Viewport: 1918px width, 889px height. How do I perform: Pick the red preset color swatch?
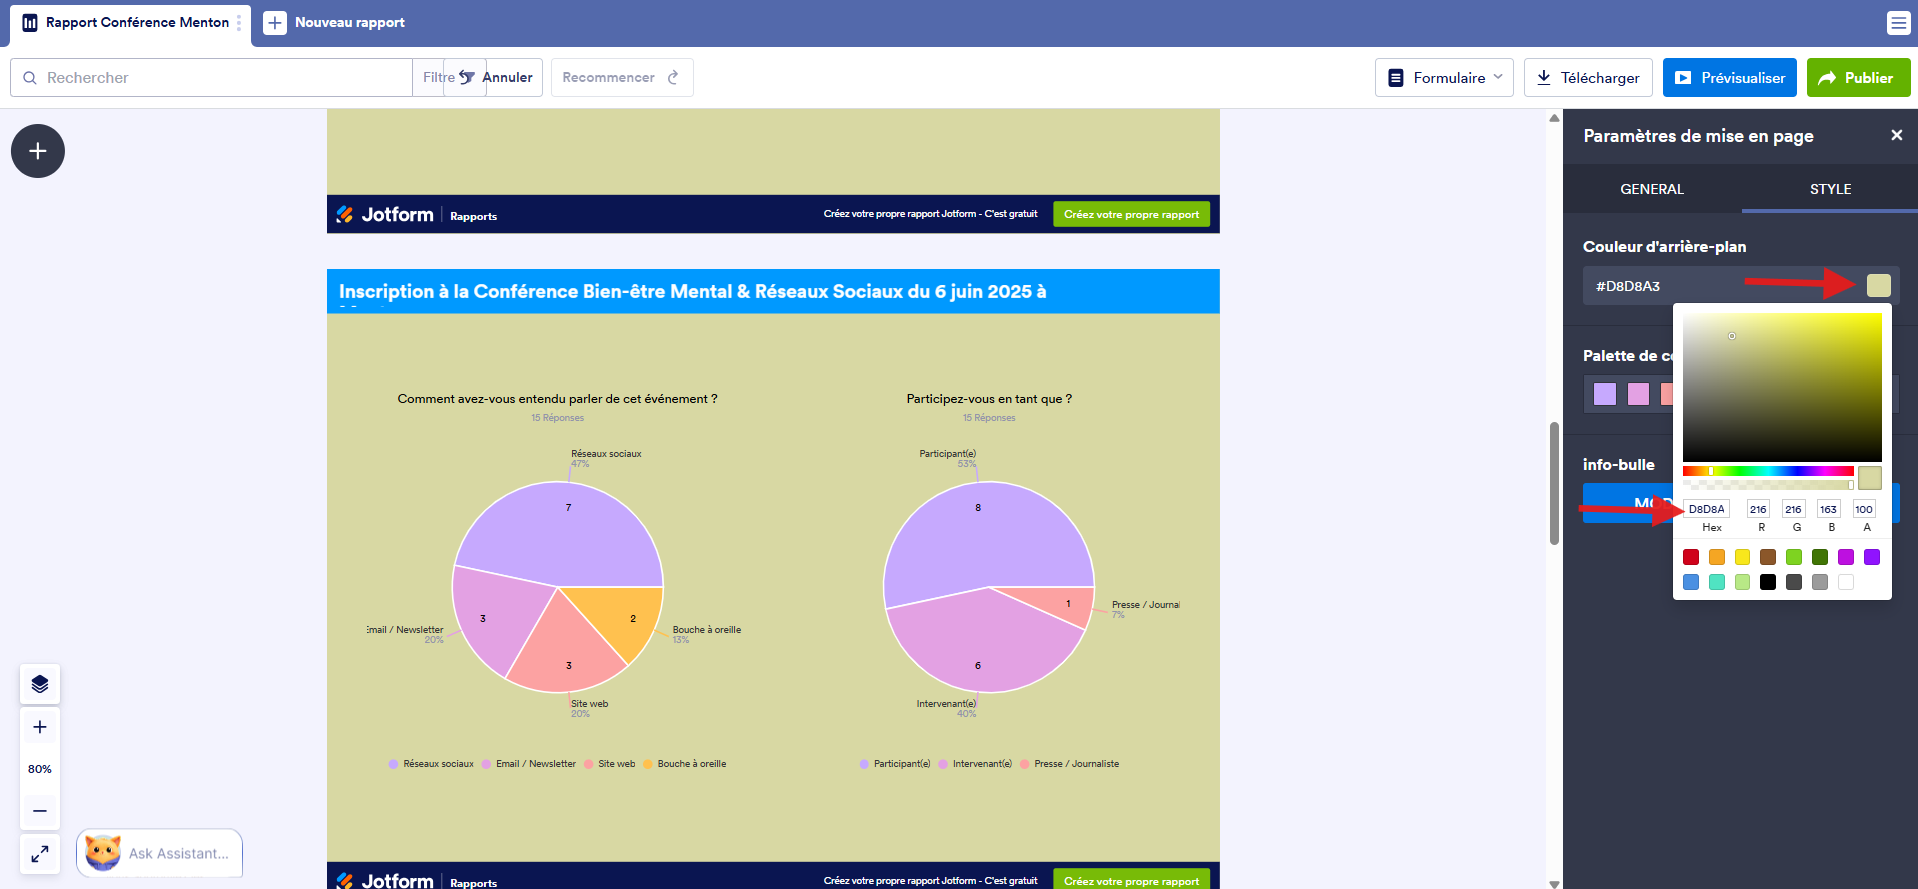point(1691,557)
